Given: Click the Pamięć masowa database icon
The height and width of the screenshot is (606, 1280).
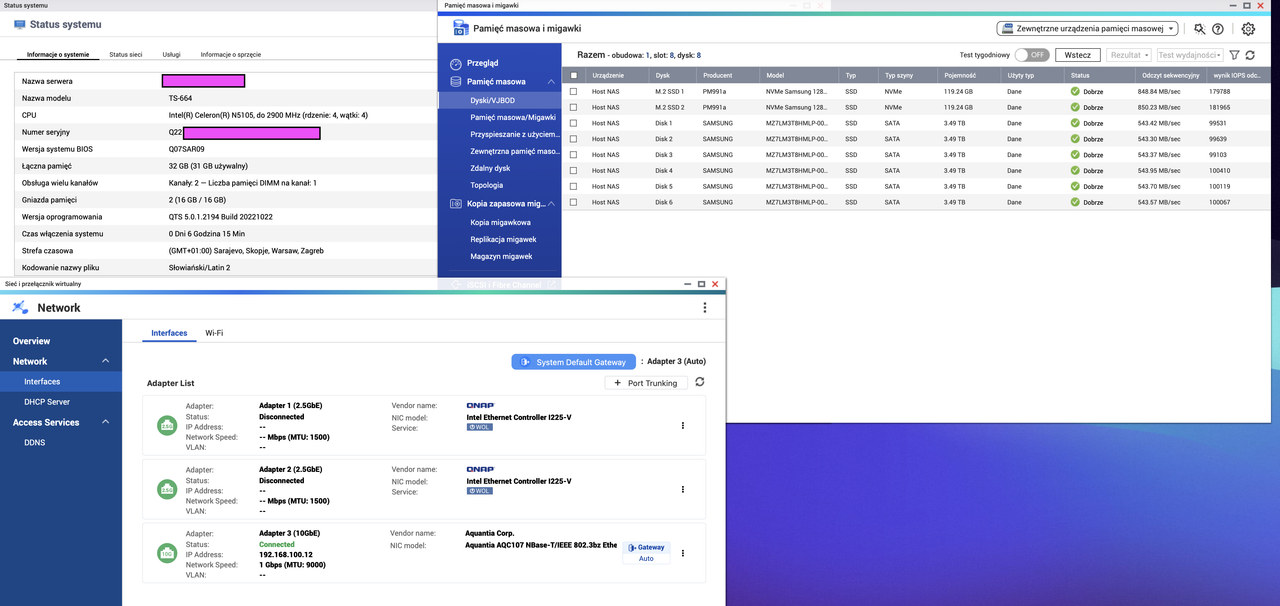Looking at the screenshot, I should coord(456,82).
